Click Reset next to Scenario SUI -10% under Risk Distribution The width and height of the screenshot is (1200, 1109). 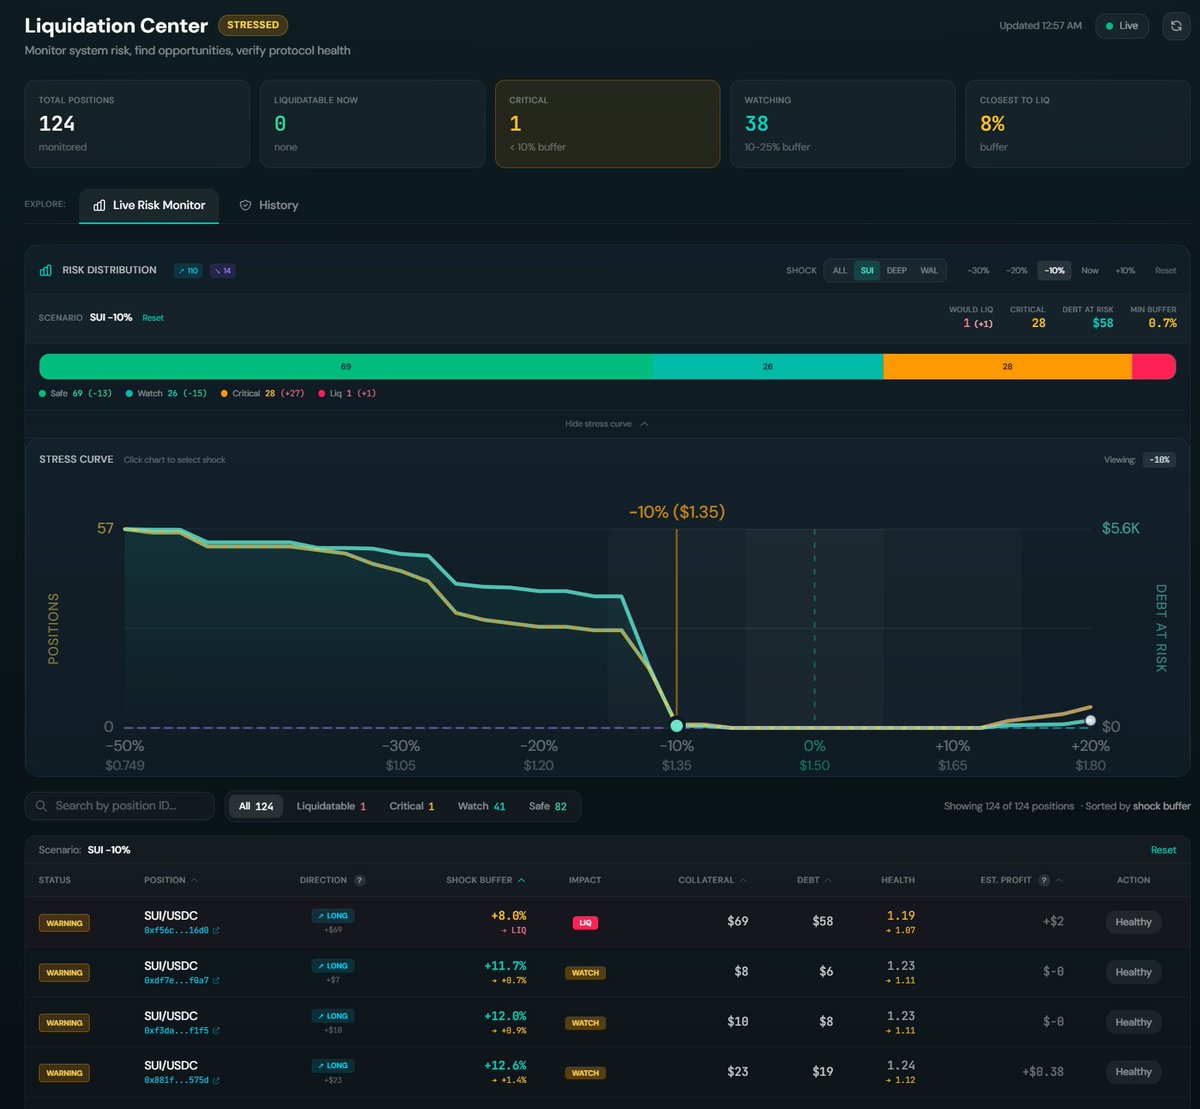[x=152, y=317]
